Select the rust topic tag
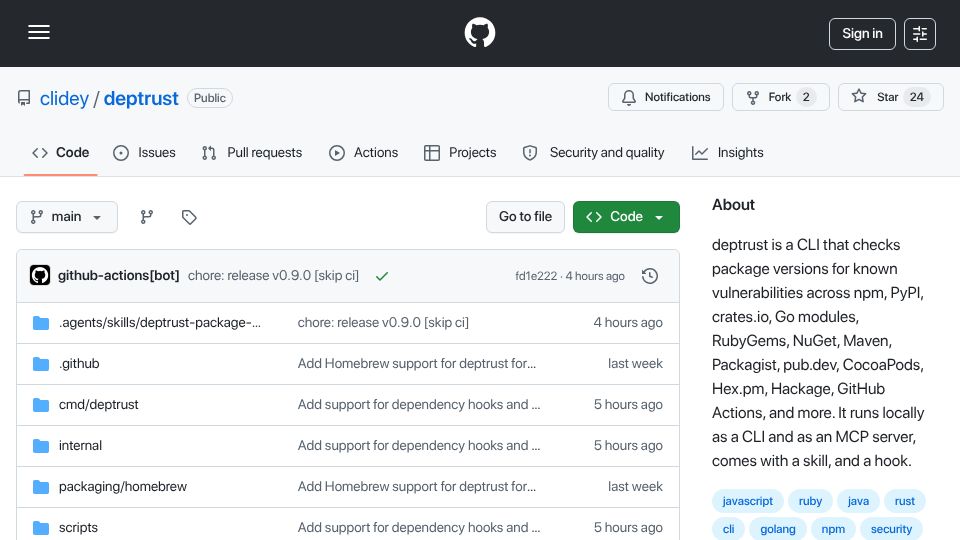Screen dimensions: 960x540 [x=904, y=501]
